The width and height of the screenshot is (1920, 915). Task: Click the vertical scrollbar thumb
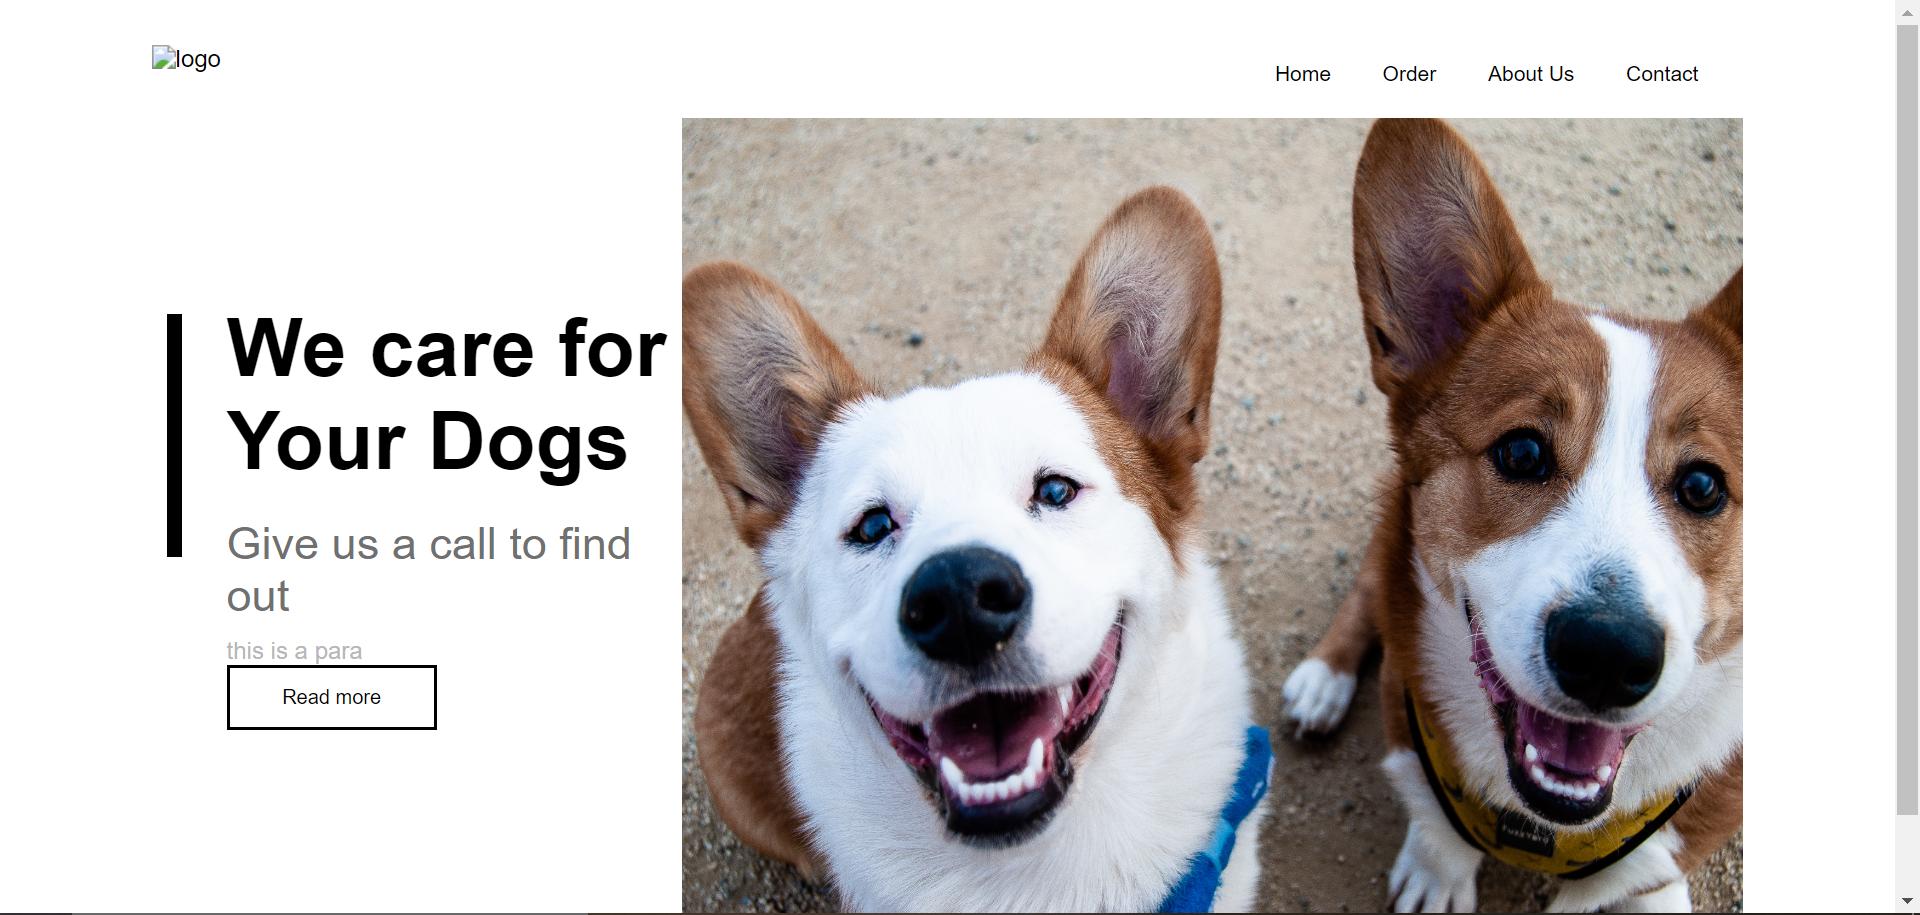1908,417
